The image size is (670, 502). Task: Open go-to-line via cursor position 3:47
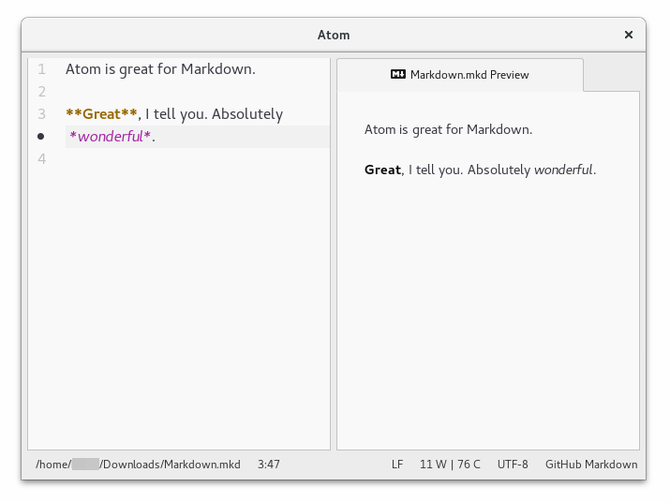pyautogui.click(x=268, y=464)
